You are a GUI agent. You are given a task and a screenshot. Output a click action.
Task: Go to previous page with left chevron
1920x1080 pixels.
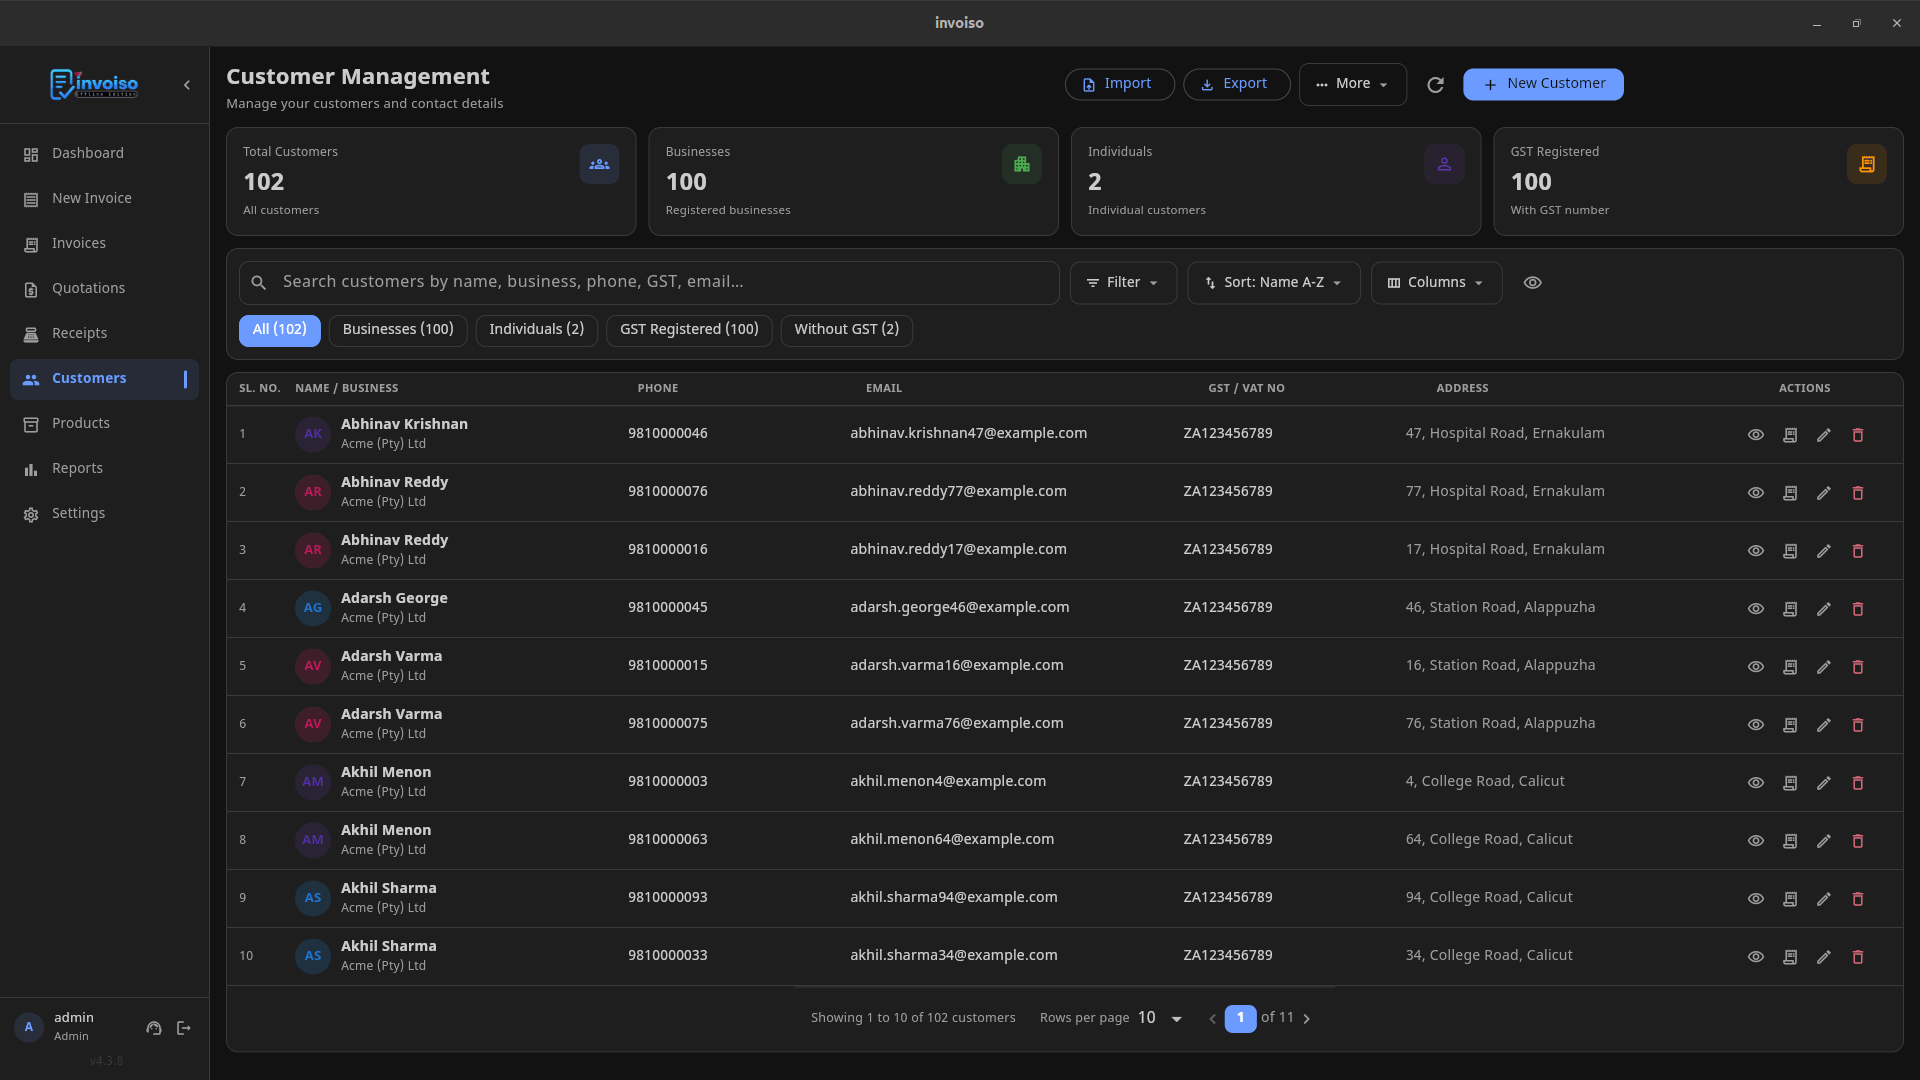1212,1019
